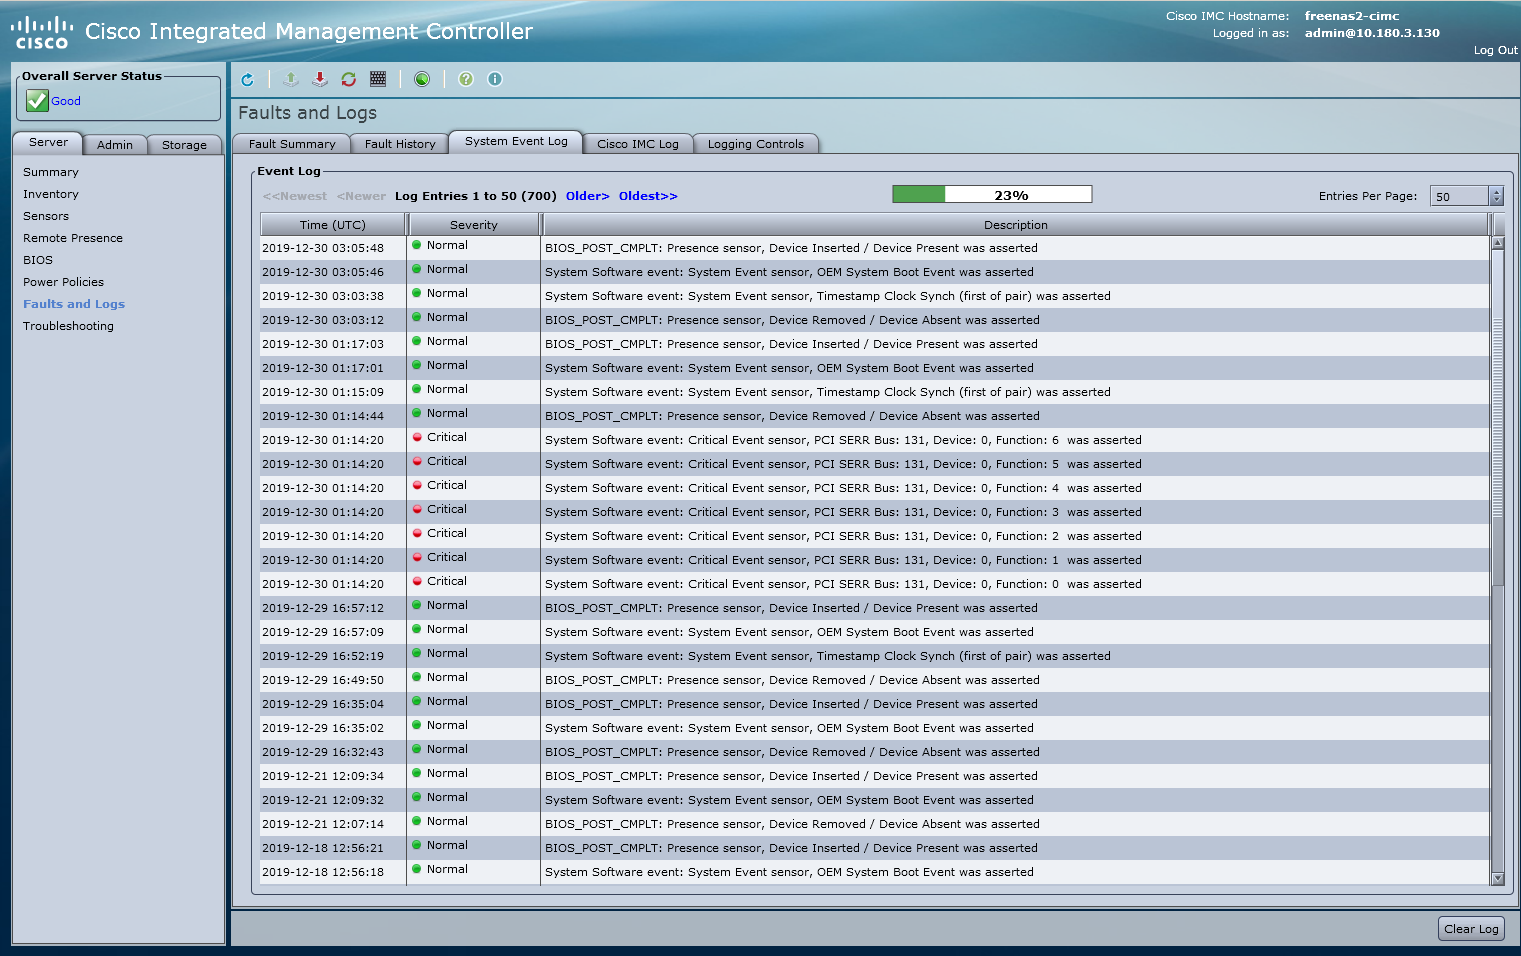This screenshot has width=1521, height=956.
Task: Switch to the Fault Summary tab
Action: point(292,144)
